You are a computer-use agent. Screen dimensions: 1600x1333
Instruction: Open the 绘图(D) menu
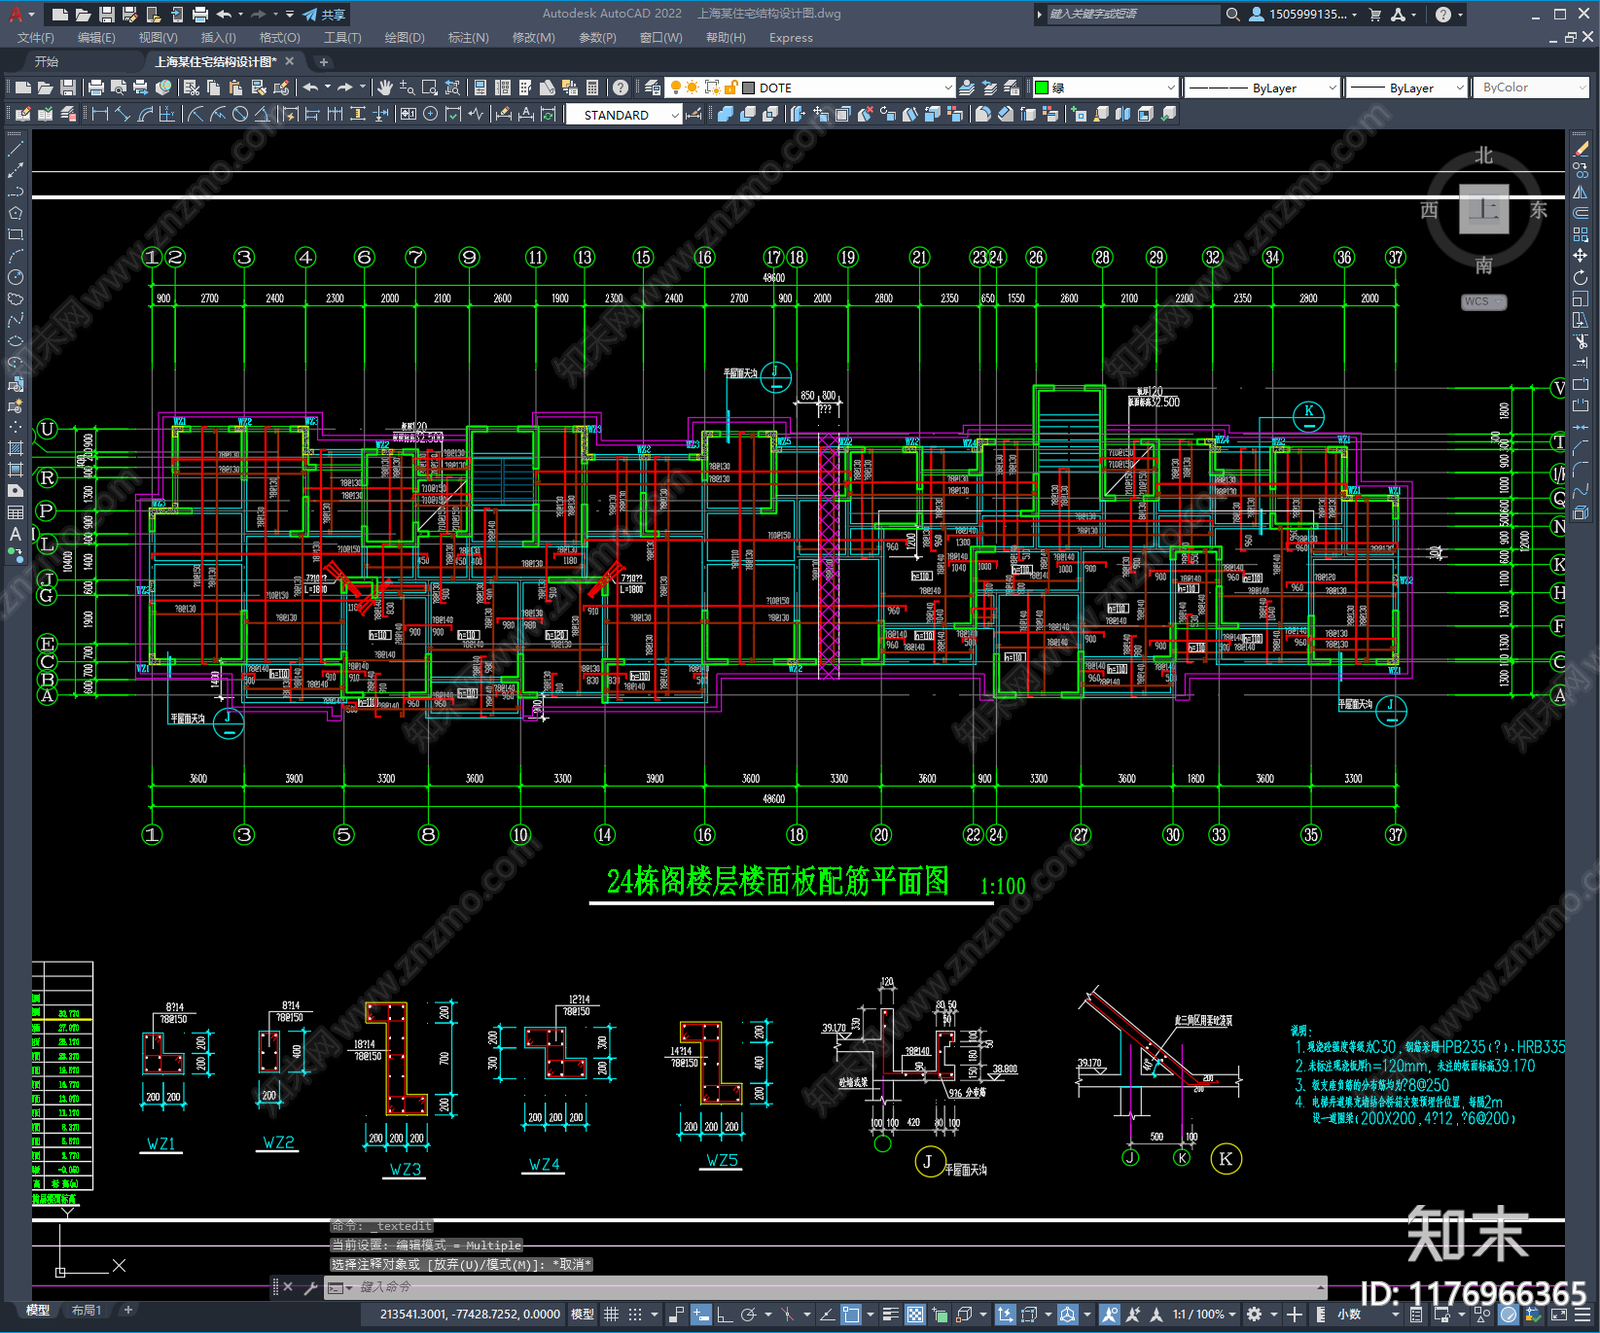tap(404, 38)
